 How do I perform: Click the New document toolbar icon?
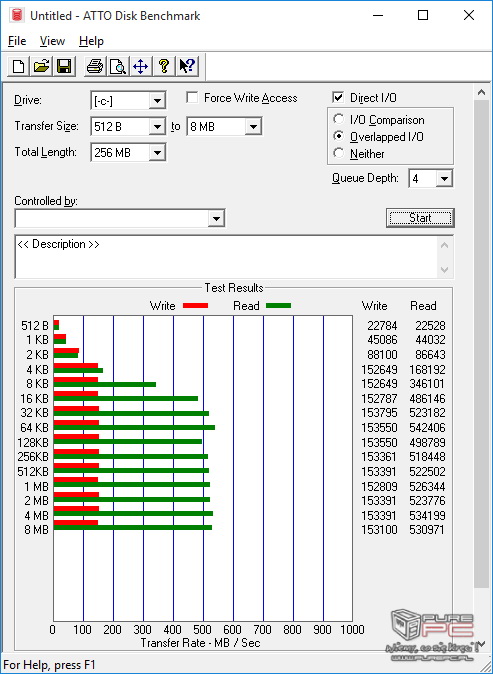click(18, 67)
